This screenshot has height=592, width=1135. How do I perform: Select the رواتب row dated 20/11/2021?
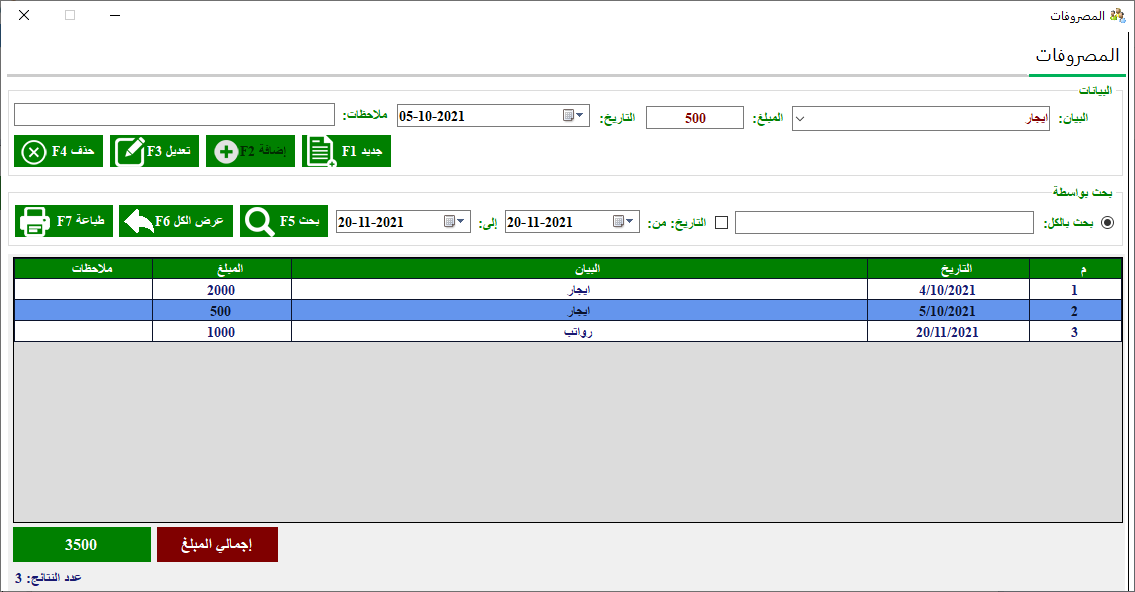point(579,332)
